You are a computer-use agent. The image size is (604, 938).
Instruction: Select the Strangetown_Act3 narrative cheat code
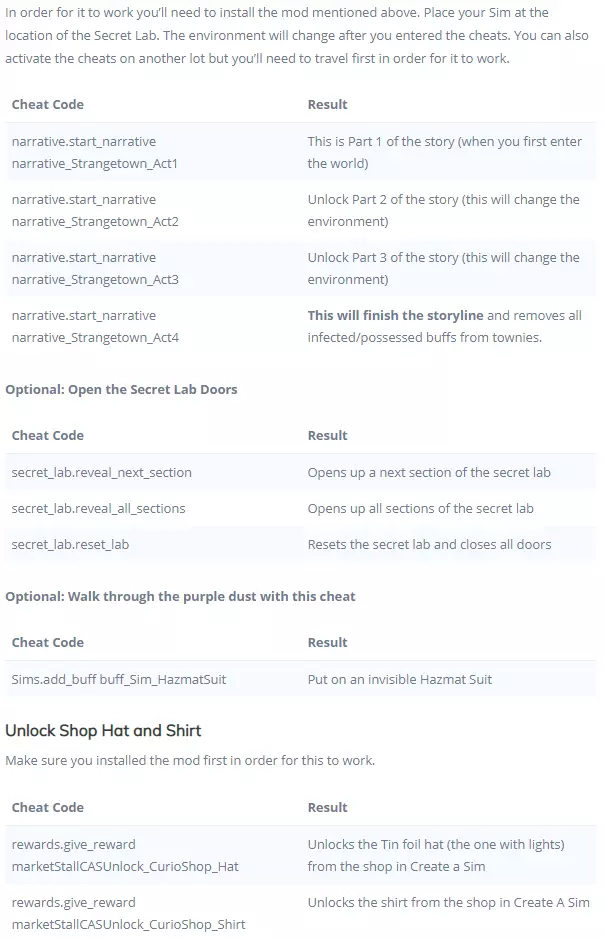tap(95, 268)
